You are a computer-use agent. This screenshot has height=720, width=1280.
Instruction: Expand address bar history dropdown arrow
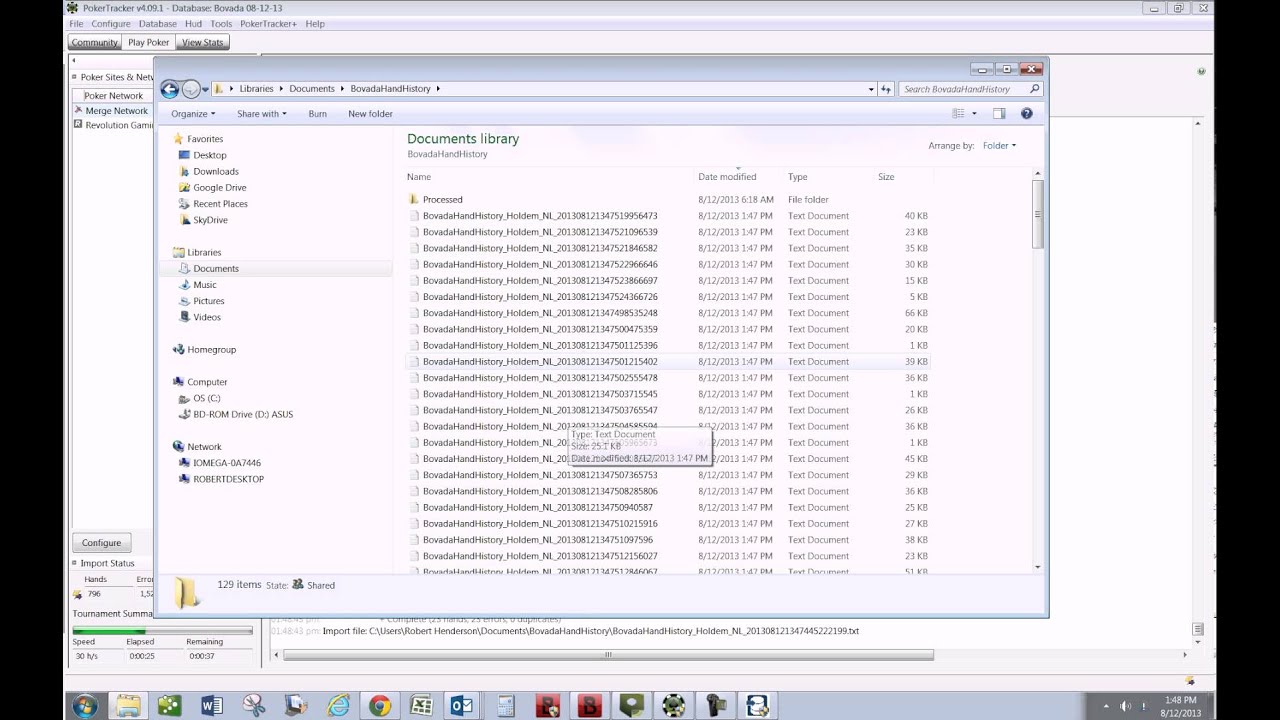(x=871, y=89)
